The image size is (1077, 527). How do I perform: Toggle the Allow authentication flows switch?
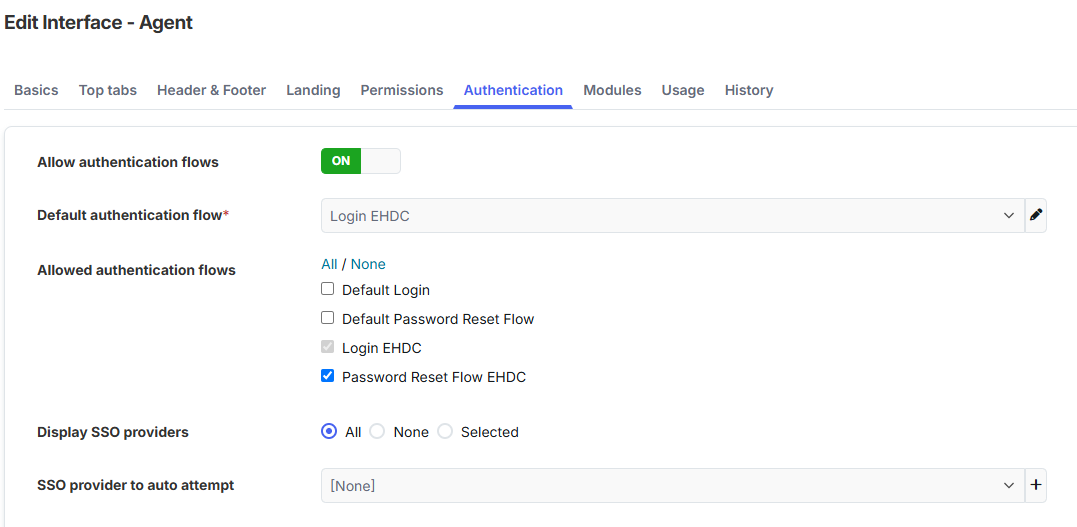point(361,161)
